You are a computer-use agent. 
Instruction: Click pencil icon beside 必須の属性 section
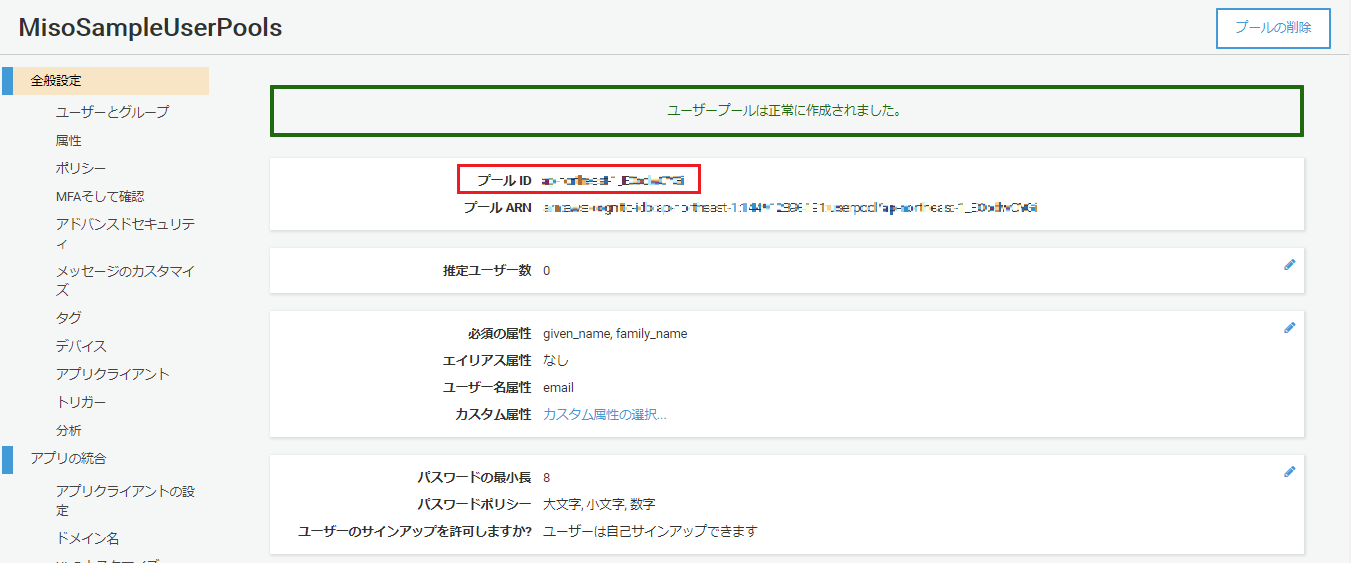pos(1289,327)
